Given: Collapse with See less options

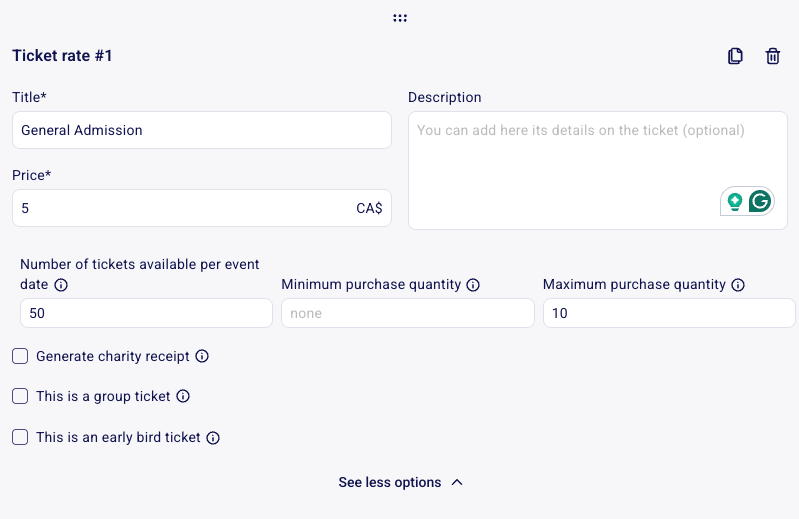Looking at the screenshot, I should [x=390, y=482].
